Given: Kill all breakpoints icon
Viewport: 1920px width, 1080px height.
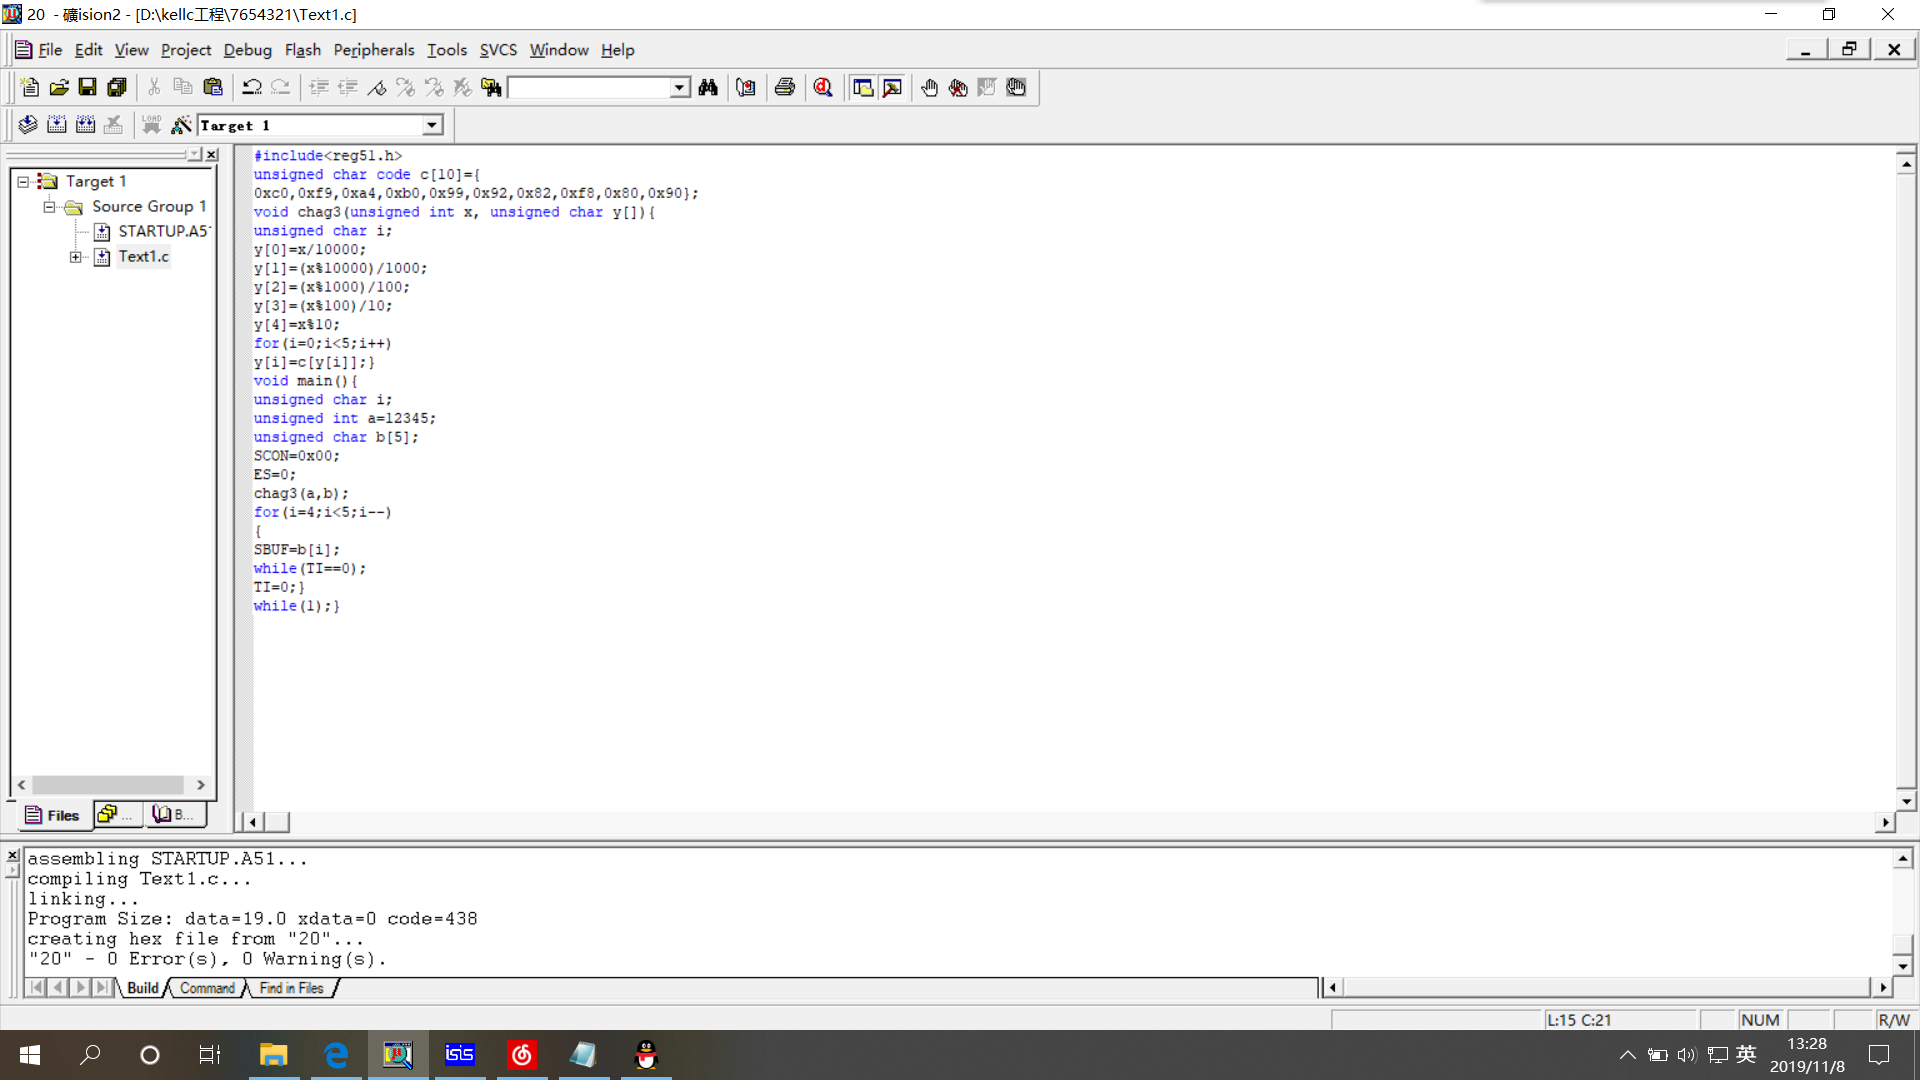Looking at the screenshot, I should (958, 88).
